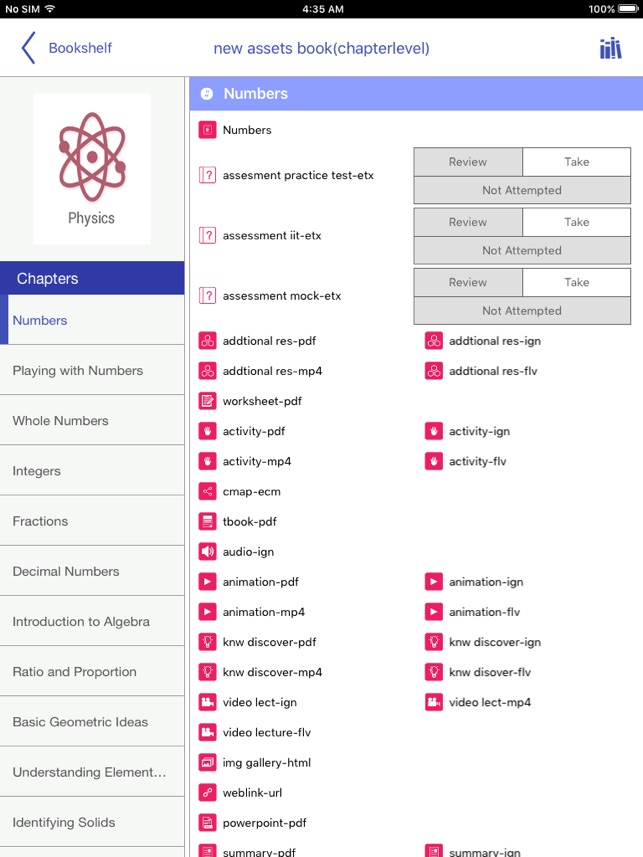Open the img gallery-html icon
The height and width of the screenshot is (857, 643).
(x=207, y=762)
